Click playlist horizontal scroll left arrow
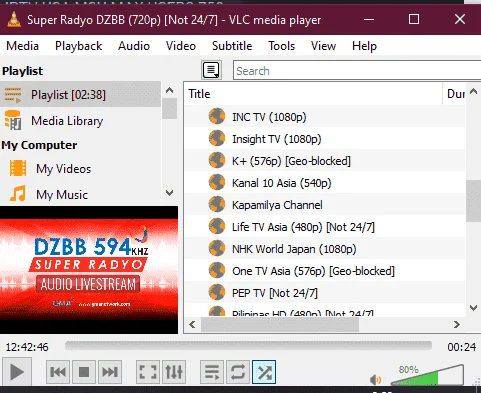Viewport: 481px width, 393px height. click(192, 324)
